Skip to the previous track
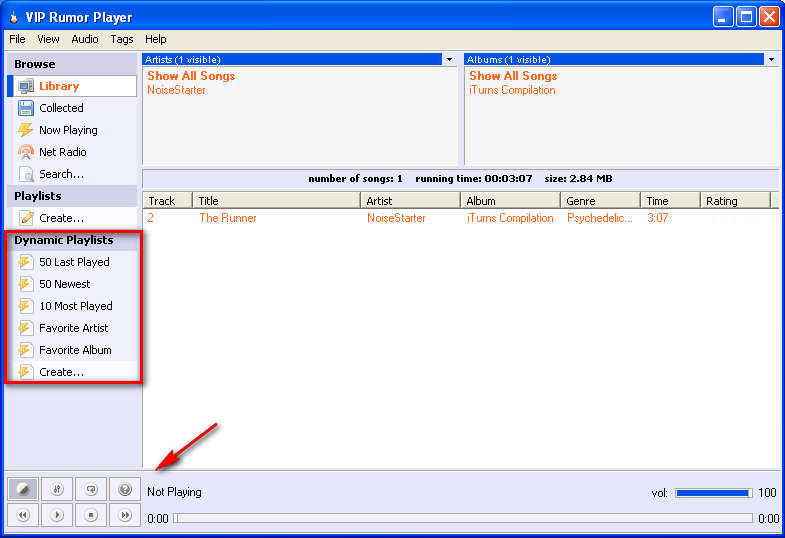Viewport: 785px width, 538px height. [x=23, y=515]
